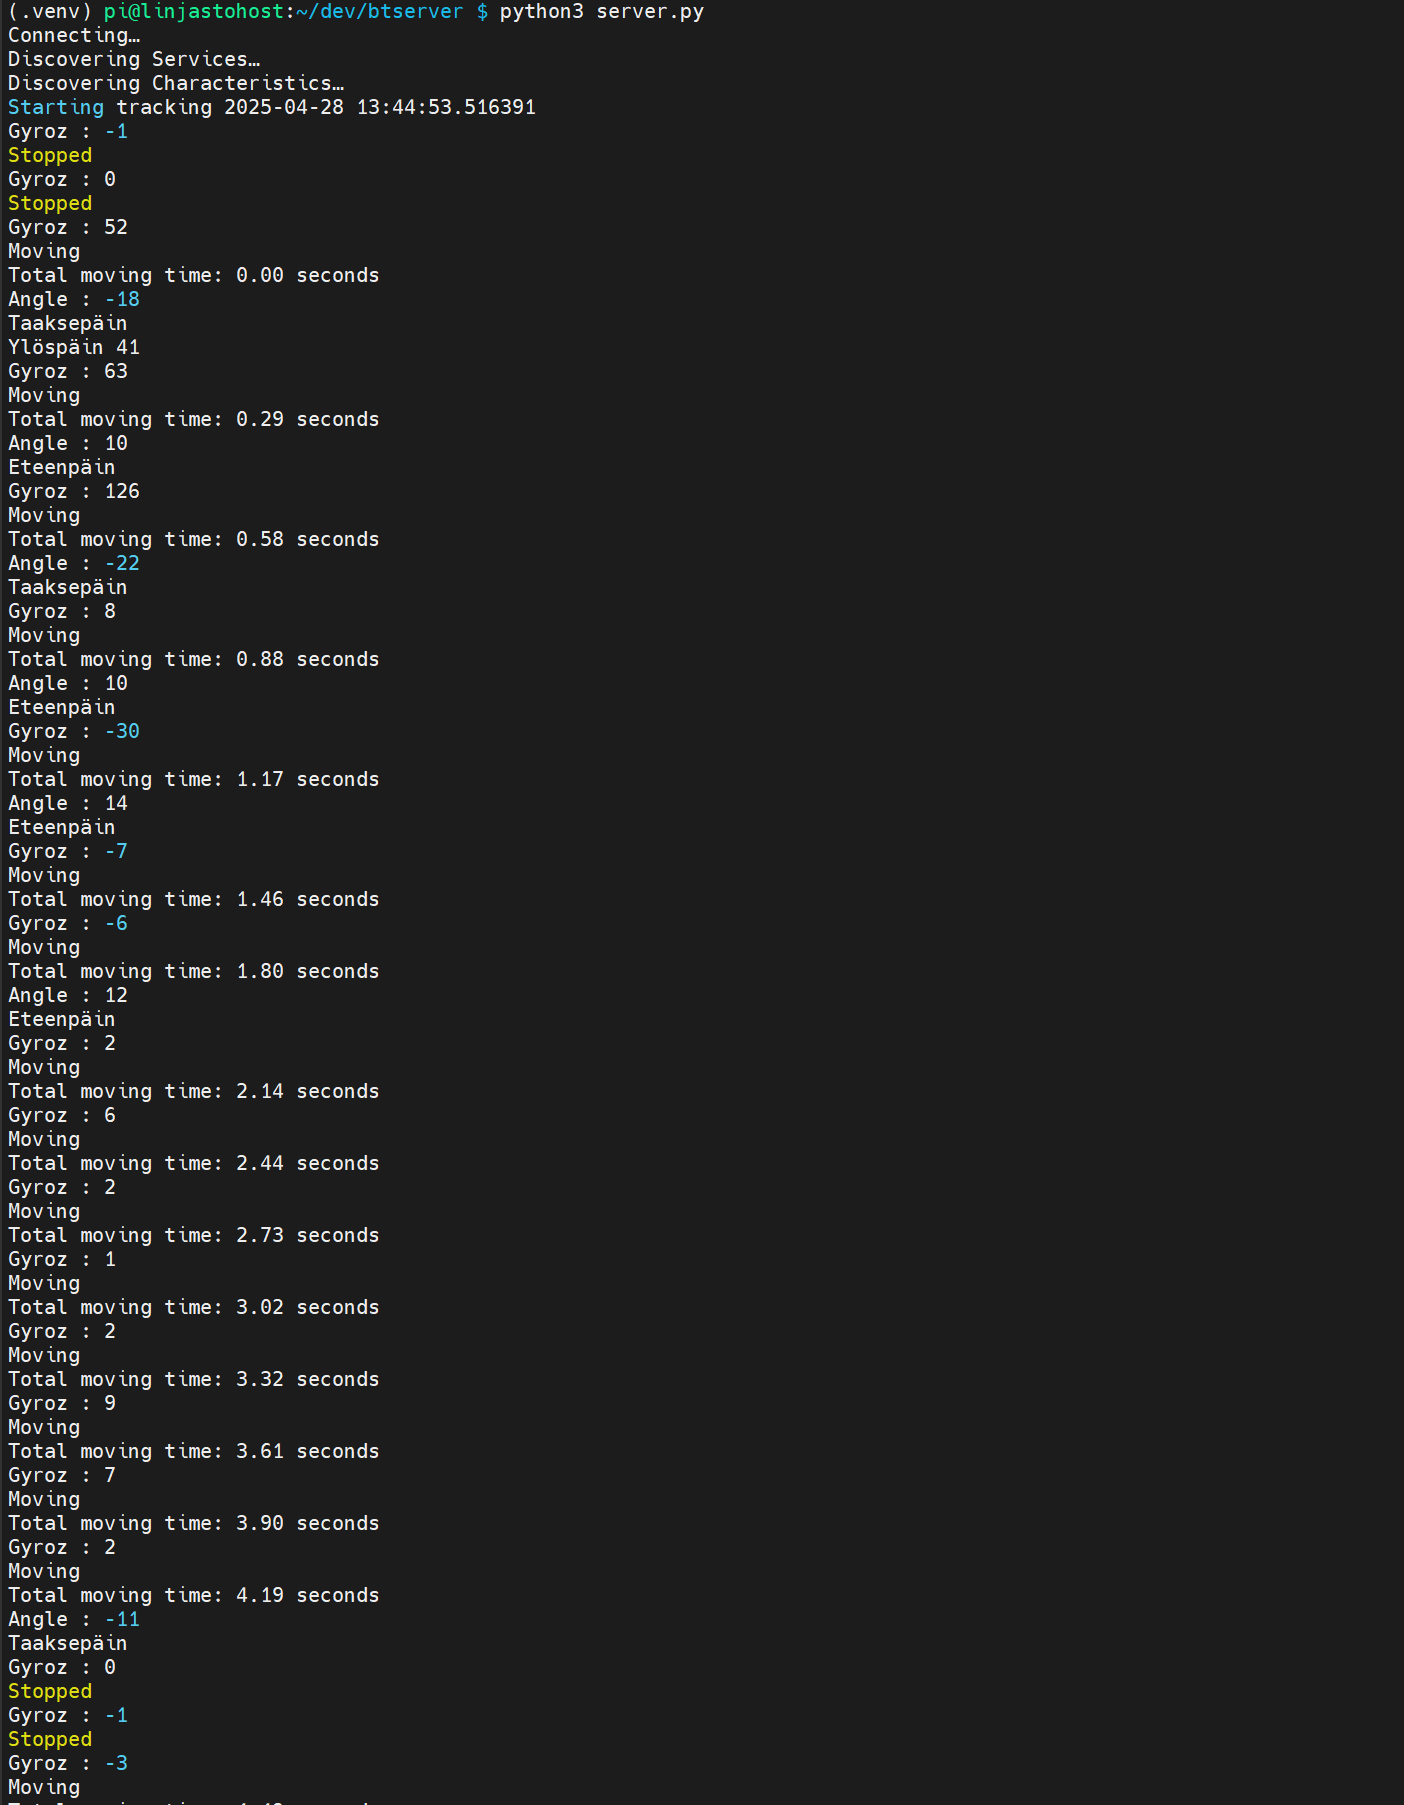Click the Angle : -11 value
The height and width of the screenshot is (1805, 1404).
click(122, 1620)
